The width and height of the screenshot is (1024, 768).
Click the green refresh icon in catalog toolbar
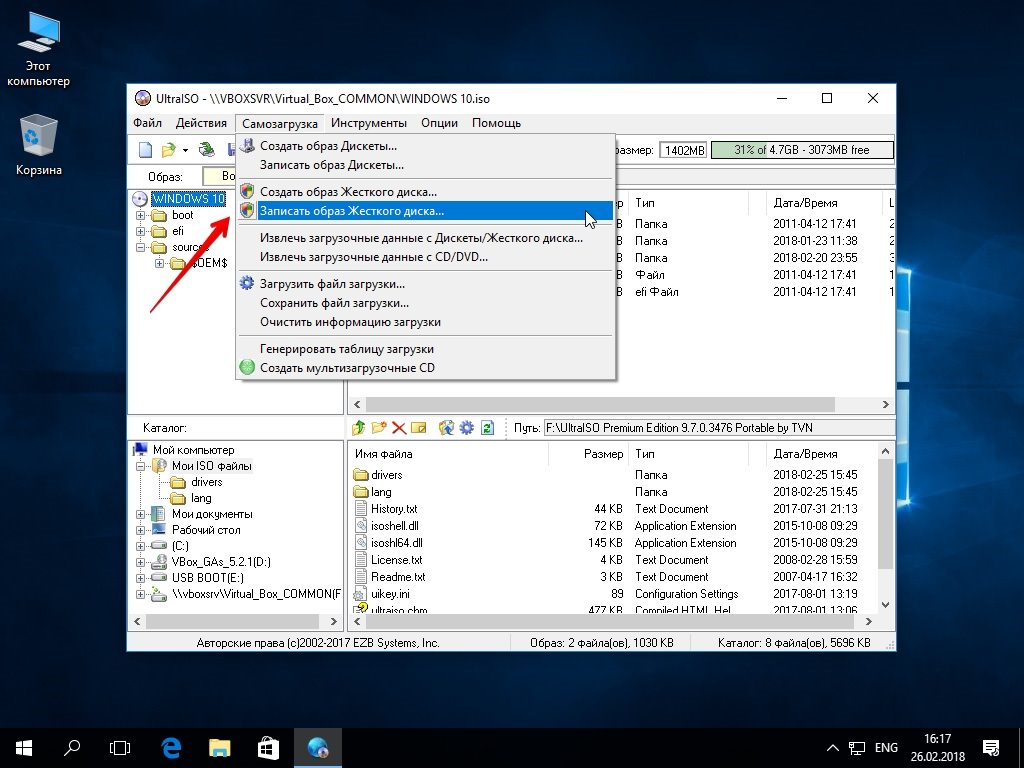pyautogui.click(x=487, y=428)
